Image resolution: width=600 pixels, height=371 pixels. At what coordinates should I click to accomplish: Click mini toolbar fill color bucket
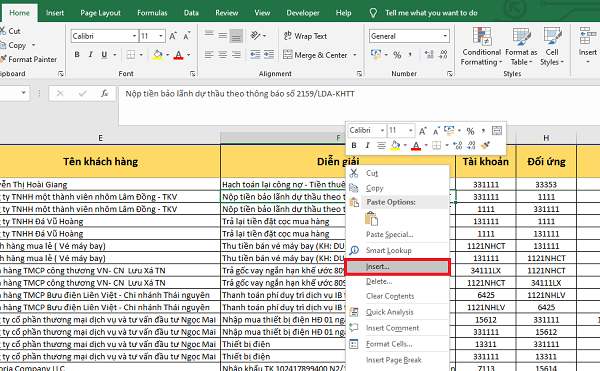coord(395,145)
